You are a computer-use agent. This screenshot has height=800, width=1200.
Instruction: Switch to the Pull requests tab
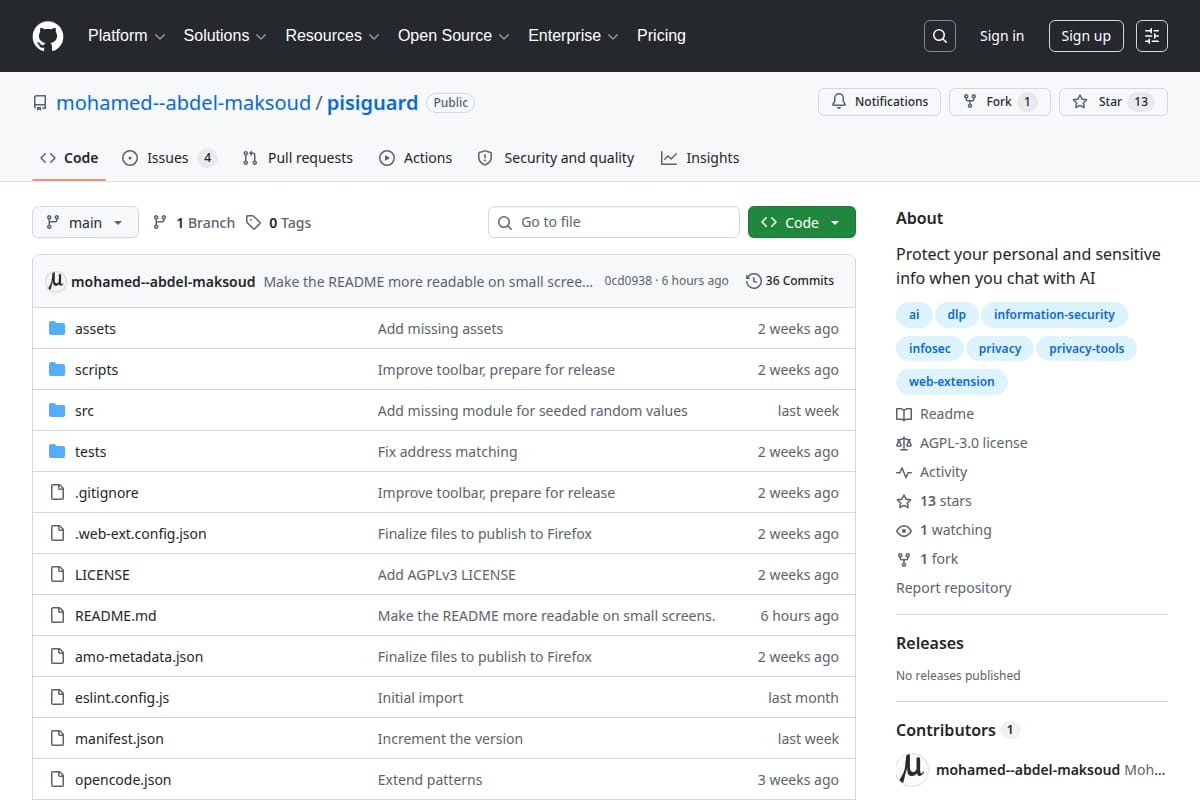298,158
